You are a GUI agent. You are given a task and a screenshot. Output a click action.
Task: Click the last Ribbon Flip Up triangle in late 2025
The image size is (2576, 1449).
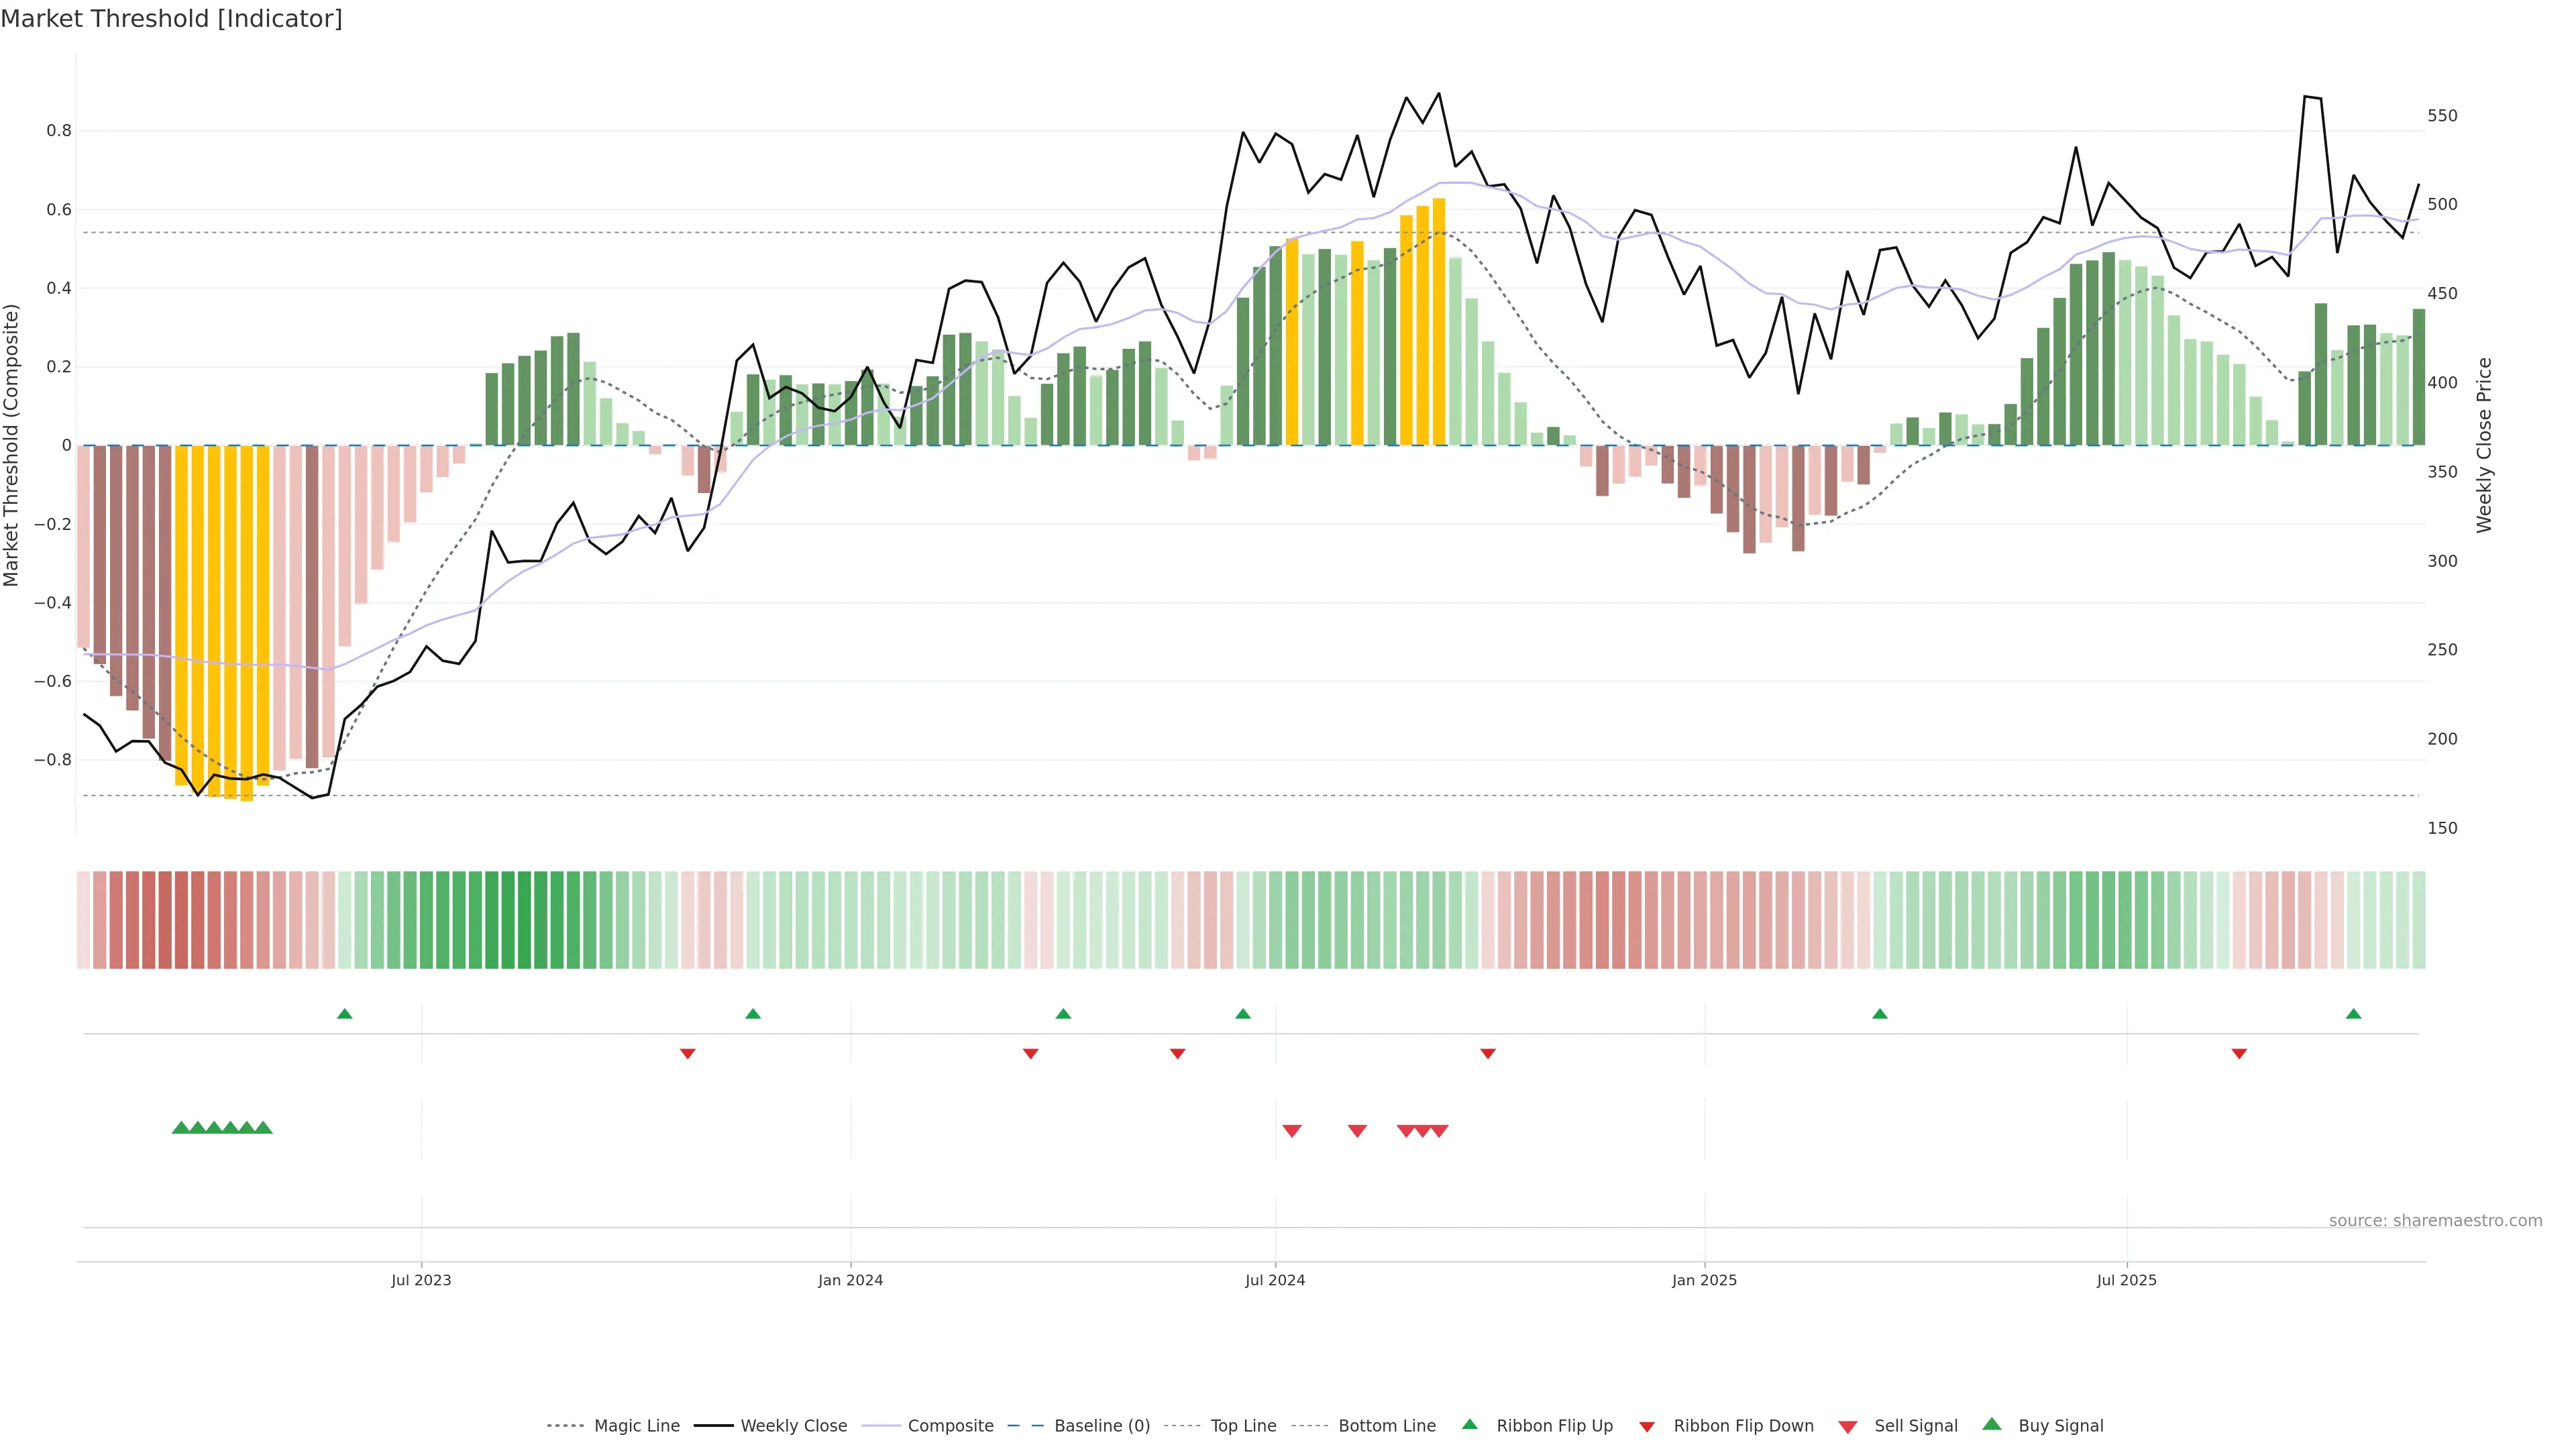(x=2353, y=1014)
